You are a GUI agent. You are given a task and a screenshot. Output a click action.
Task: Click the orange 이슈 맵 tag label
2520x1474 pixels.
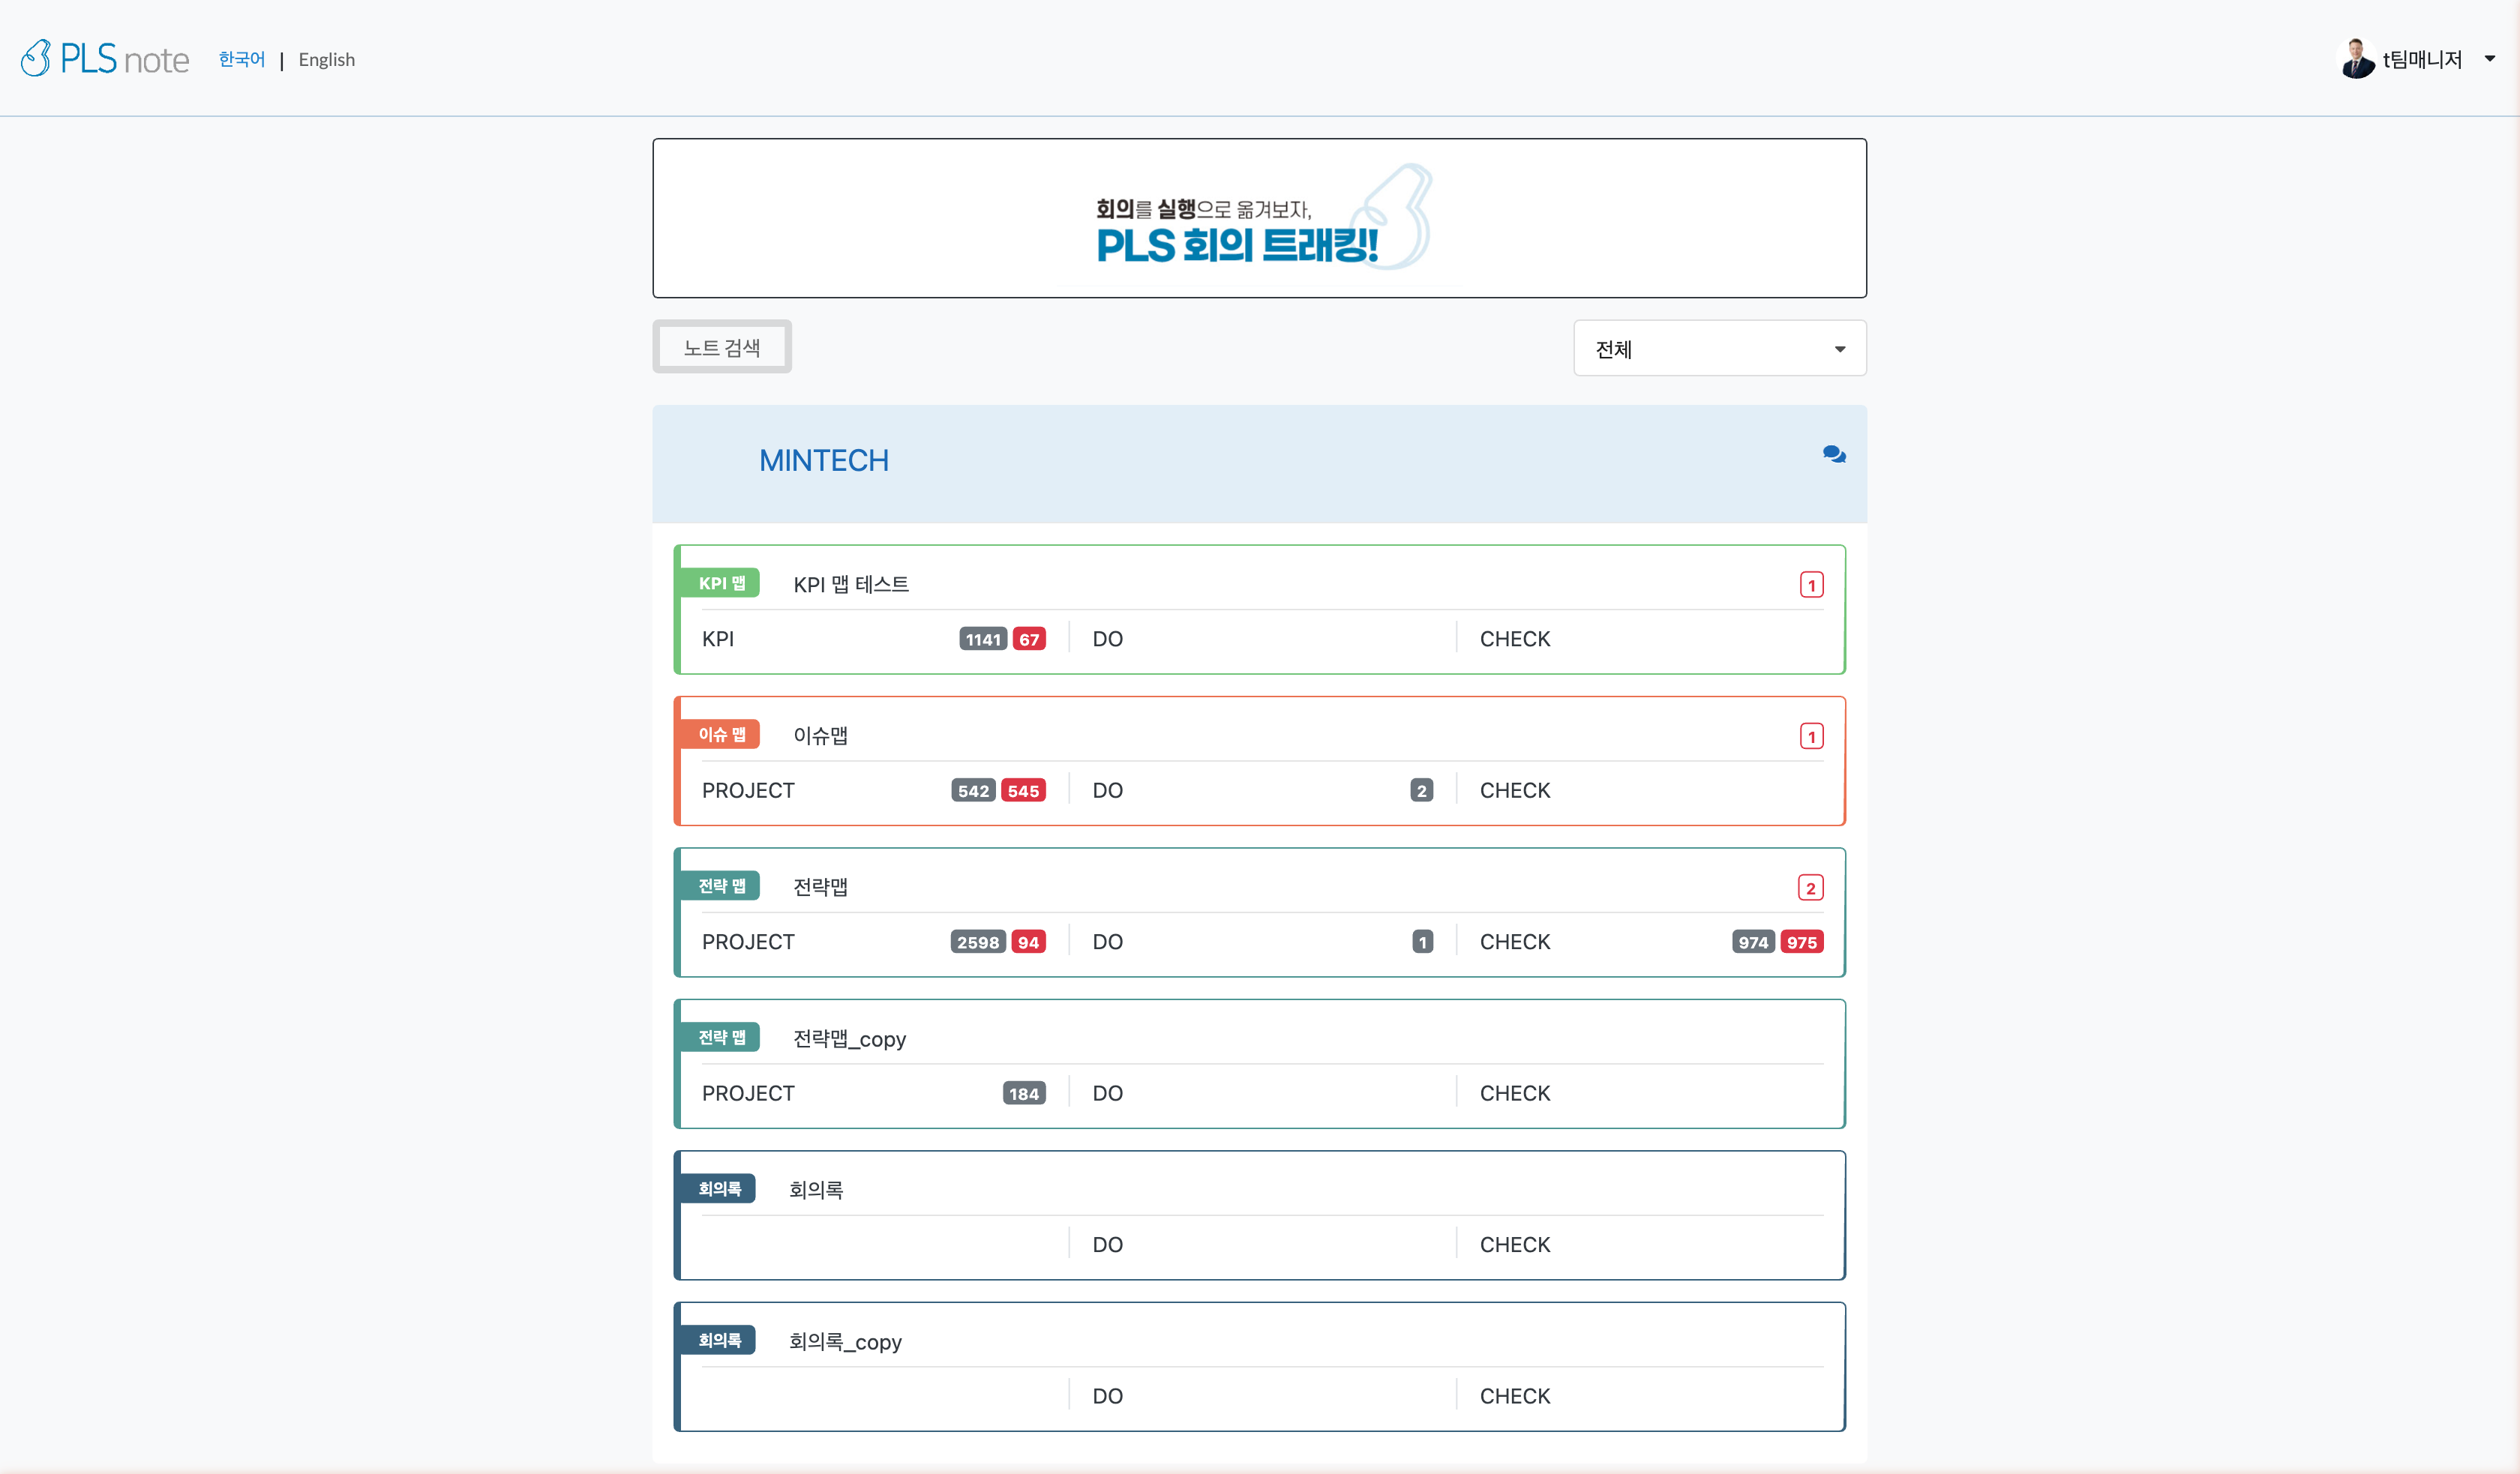pyautogui.click(x=721, y=734)
